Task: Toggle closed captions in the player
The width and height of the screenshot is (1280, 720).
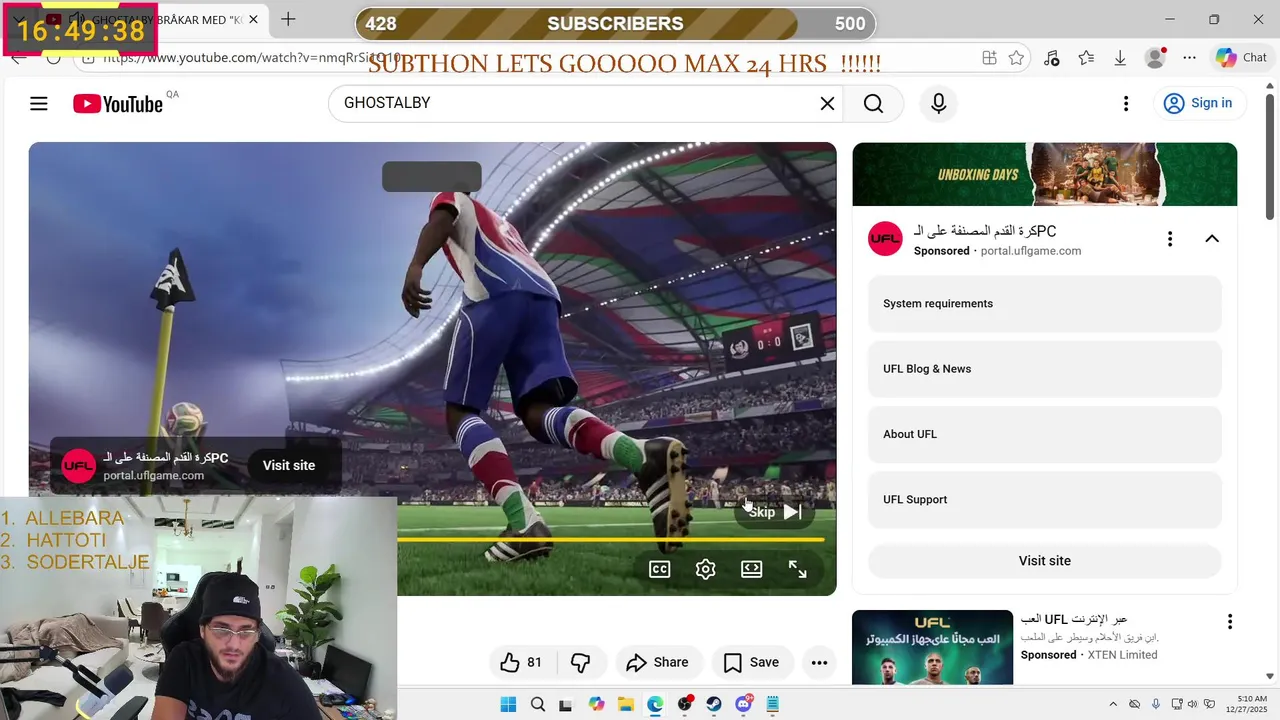Action: (660, 569)
